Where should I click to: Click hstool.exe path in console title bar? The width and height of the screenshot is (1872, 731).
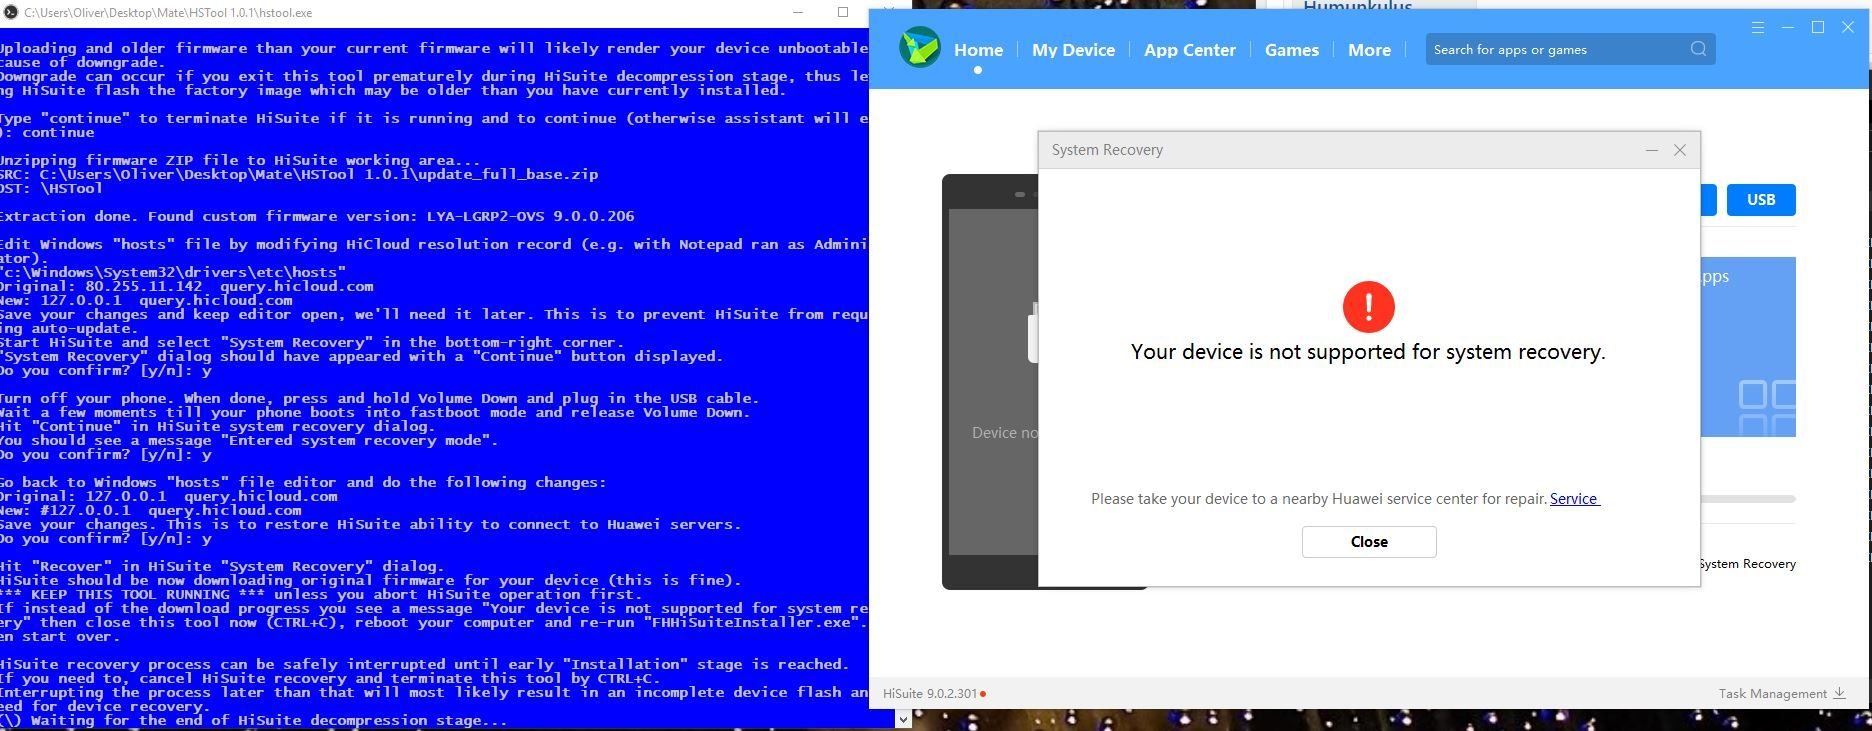168,13
